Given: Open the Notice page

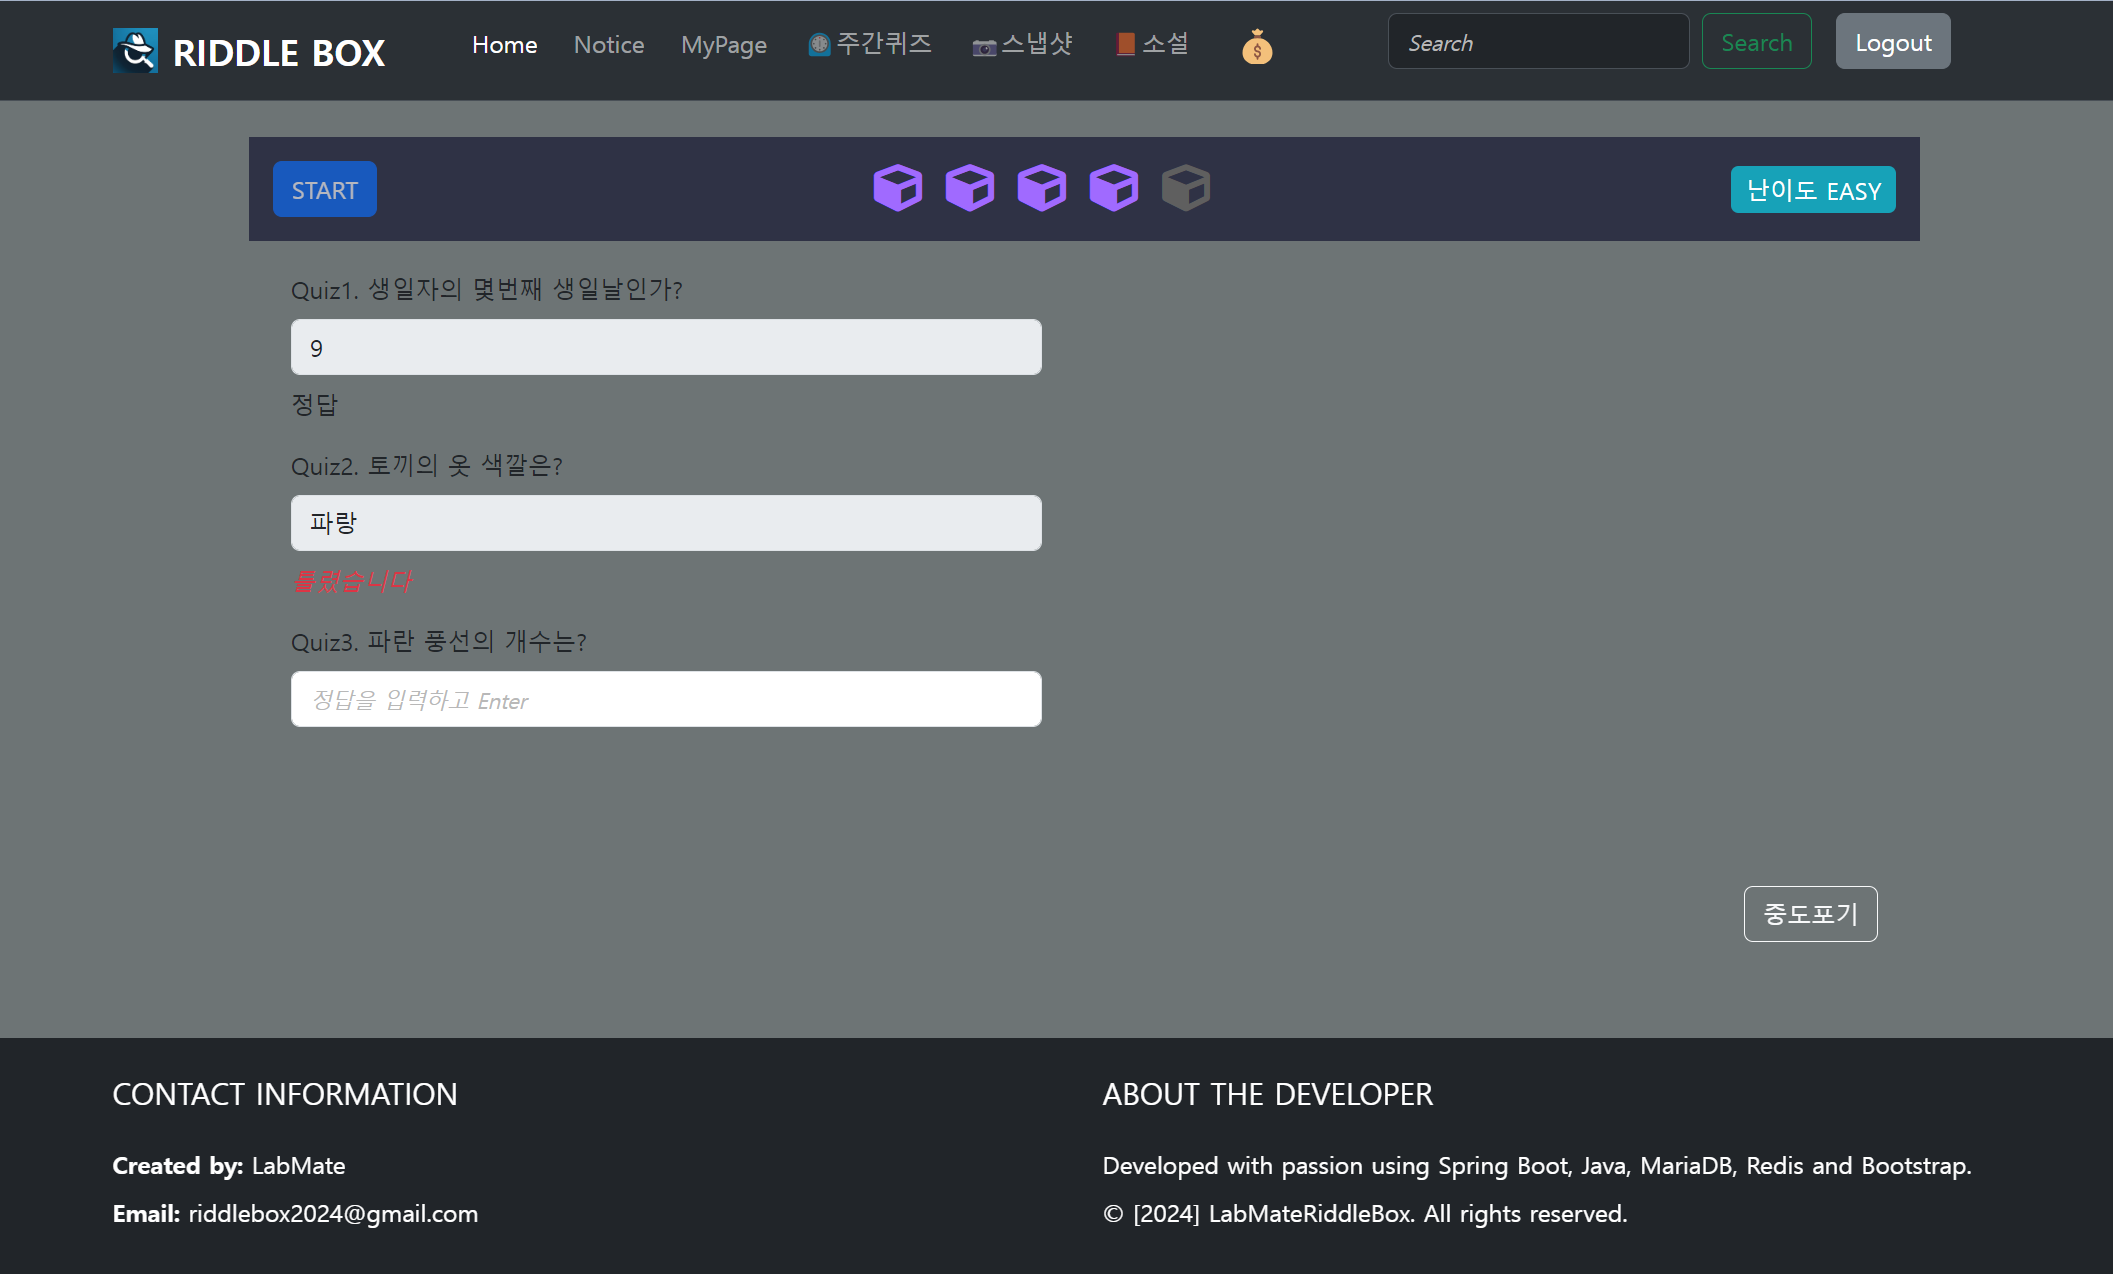Looking at the screenshot, I should (608, 44).
